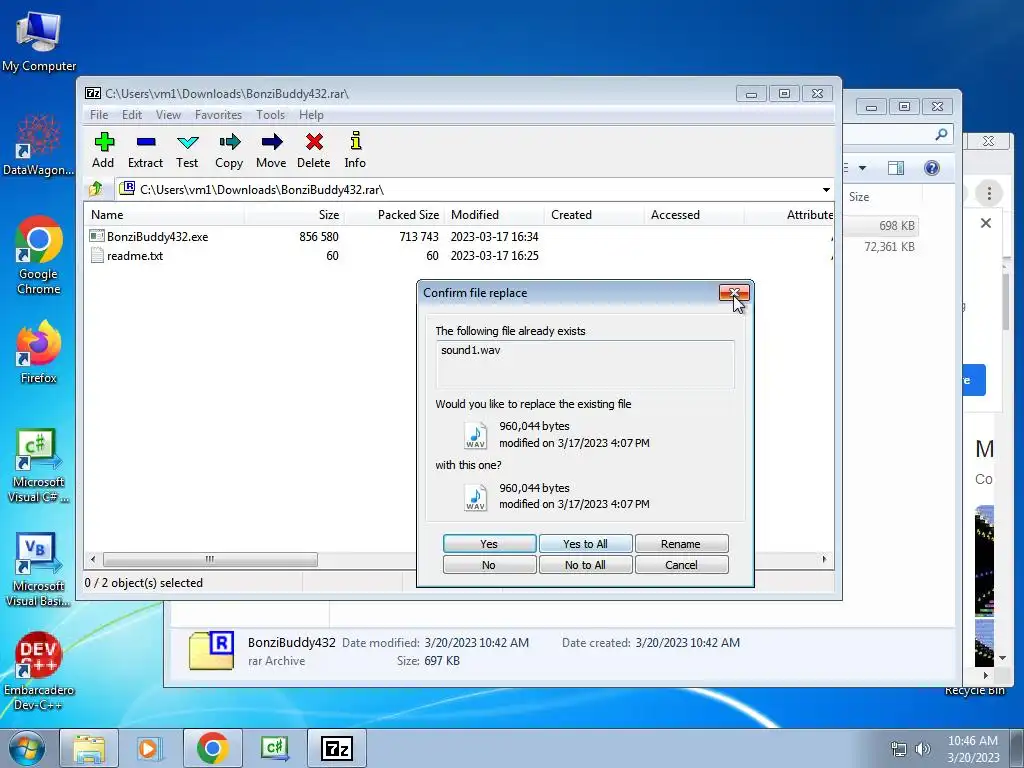Click the Rename button in the dialog
Image resolution: width=1024 pixels, height=768 pixels.
click(x=681, y=543)
